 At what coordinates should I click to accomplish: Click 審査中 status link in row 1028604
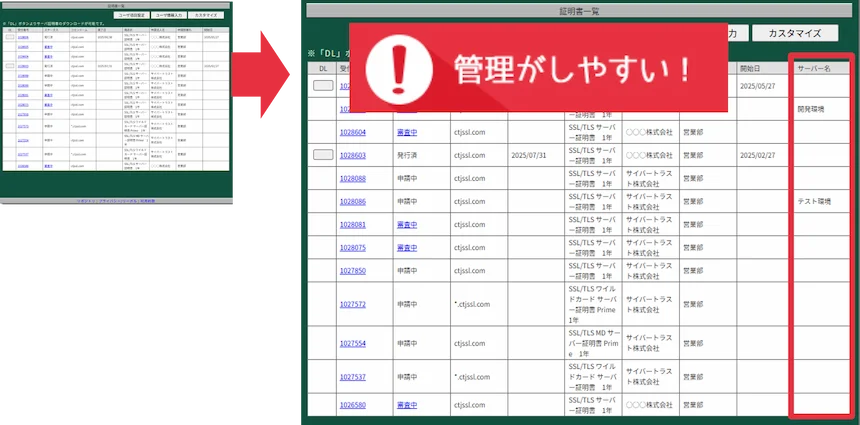[x=407, y=131]
